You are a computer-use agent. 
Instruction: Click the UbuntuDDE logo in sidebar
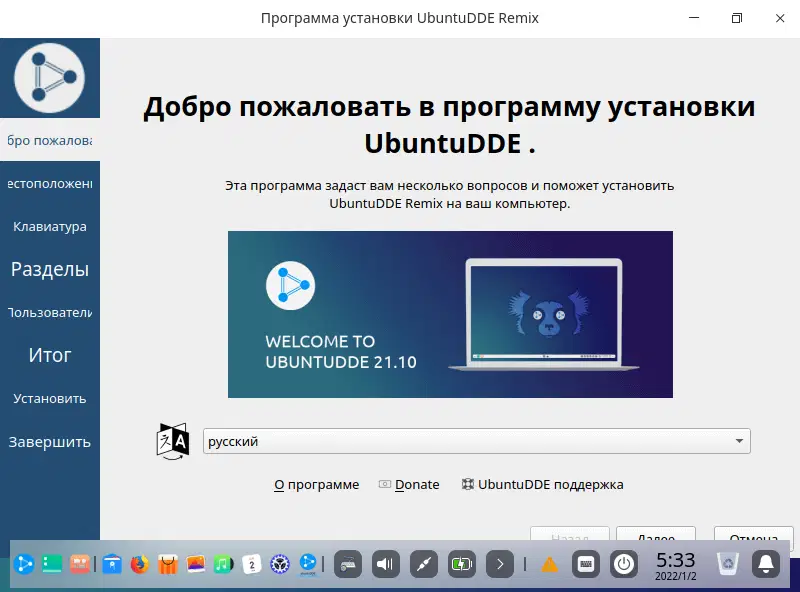click(49, 78)
